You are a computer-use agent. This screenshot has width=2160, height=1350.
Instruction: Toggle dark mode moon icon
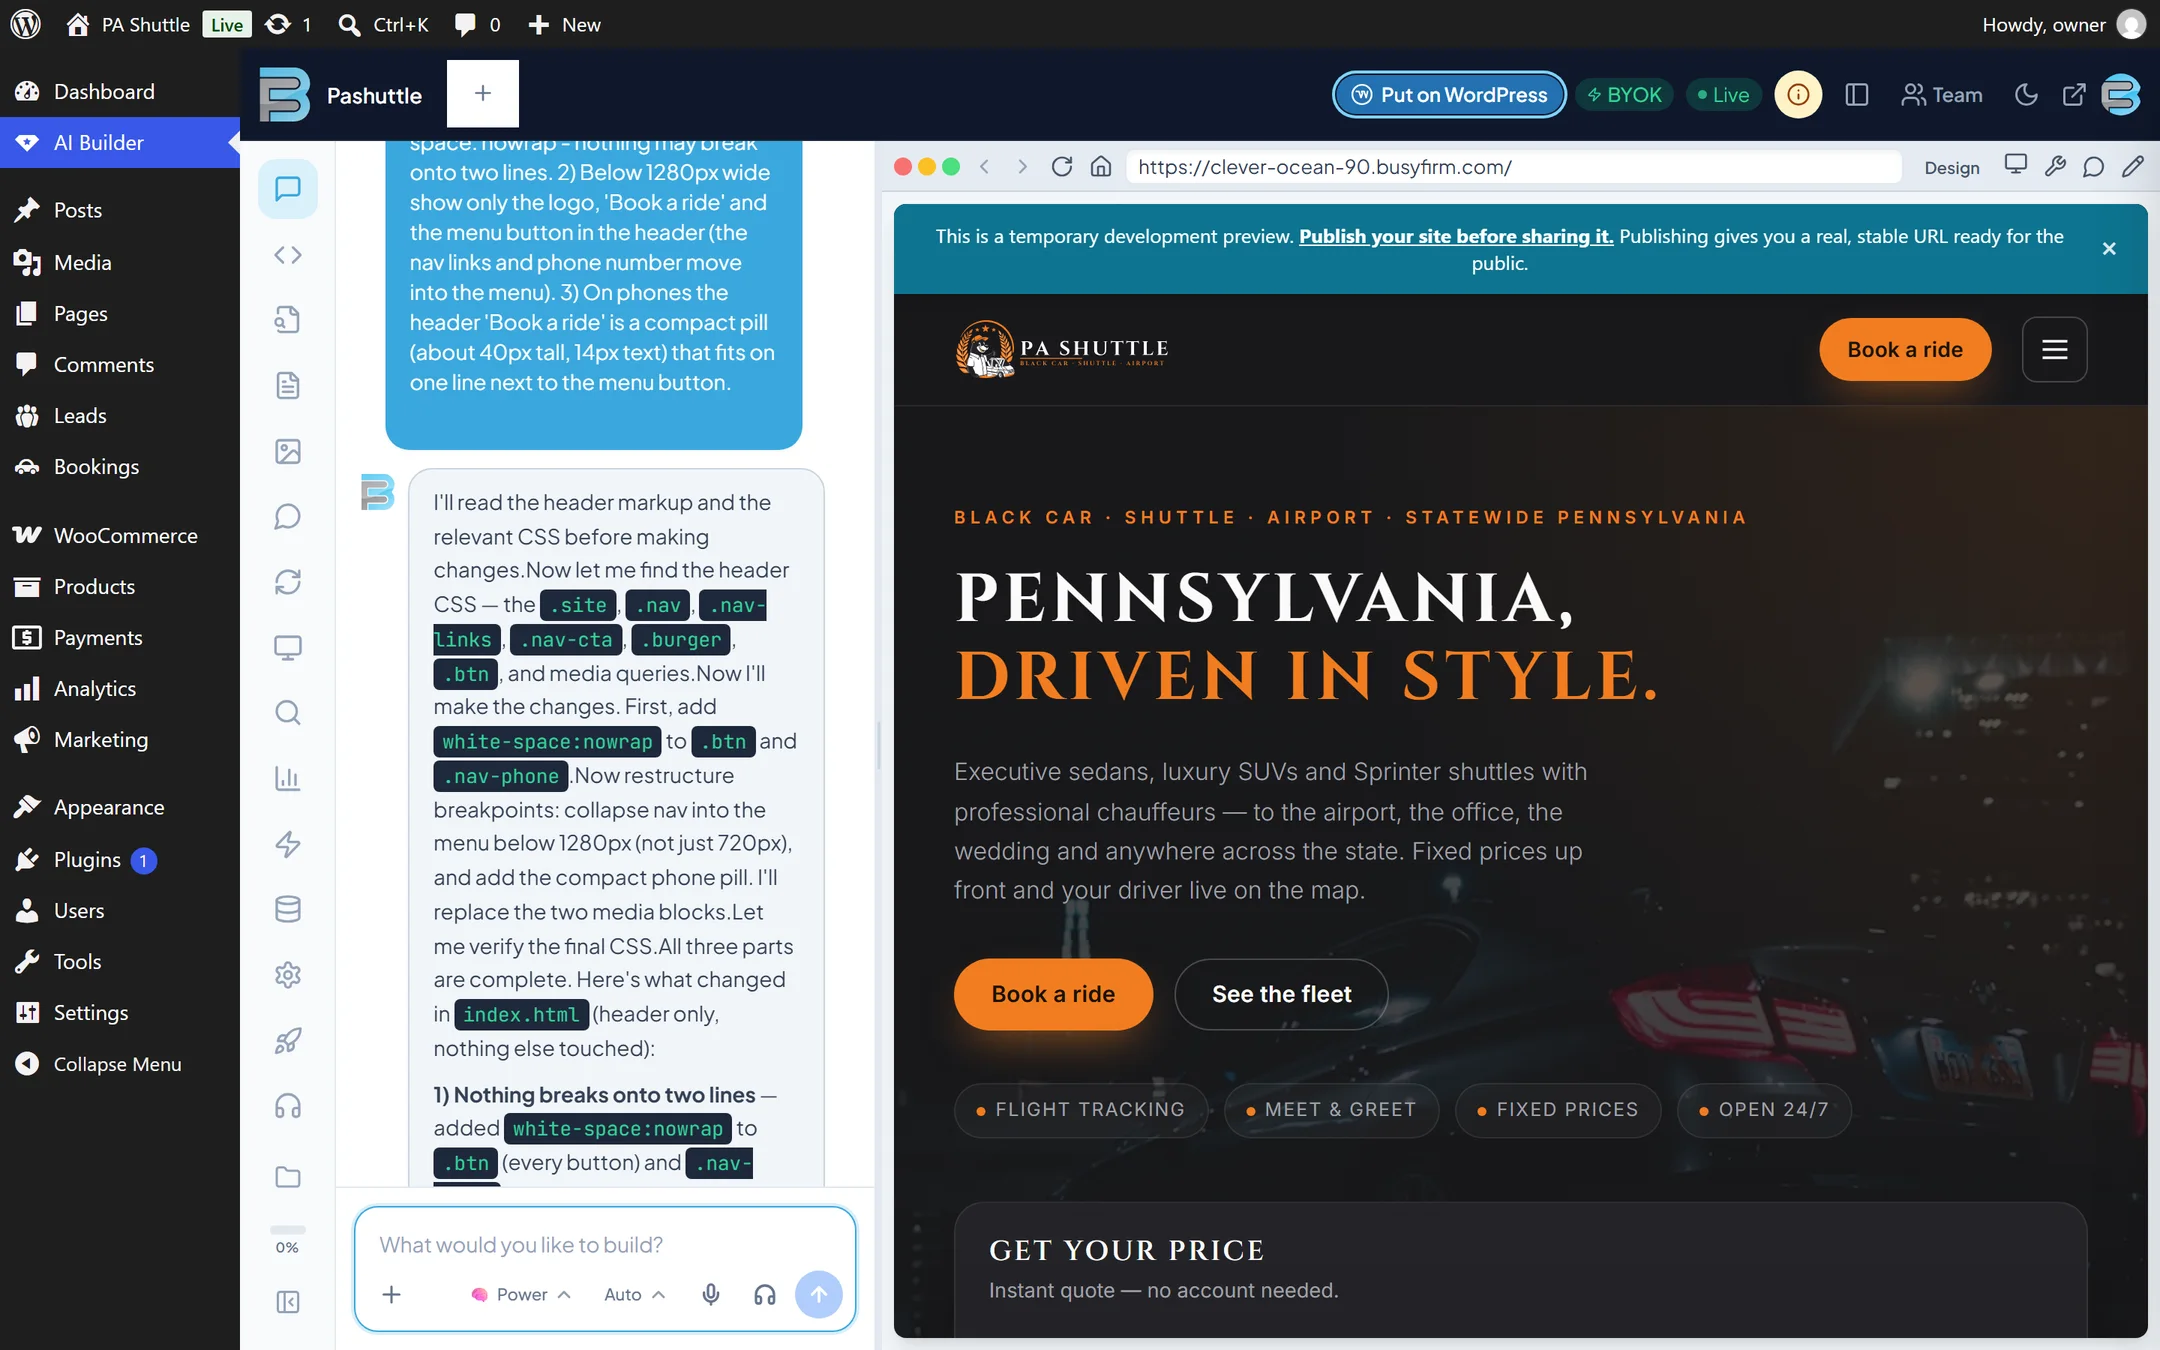click(x=2026, y=95)
